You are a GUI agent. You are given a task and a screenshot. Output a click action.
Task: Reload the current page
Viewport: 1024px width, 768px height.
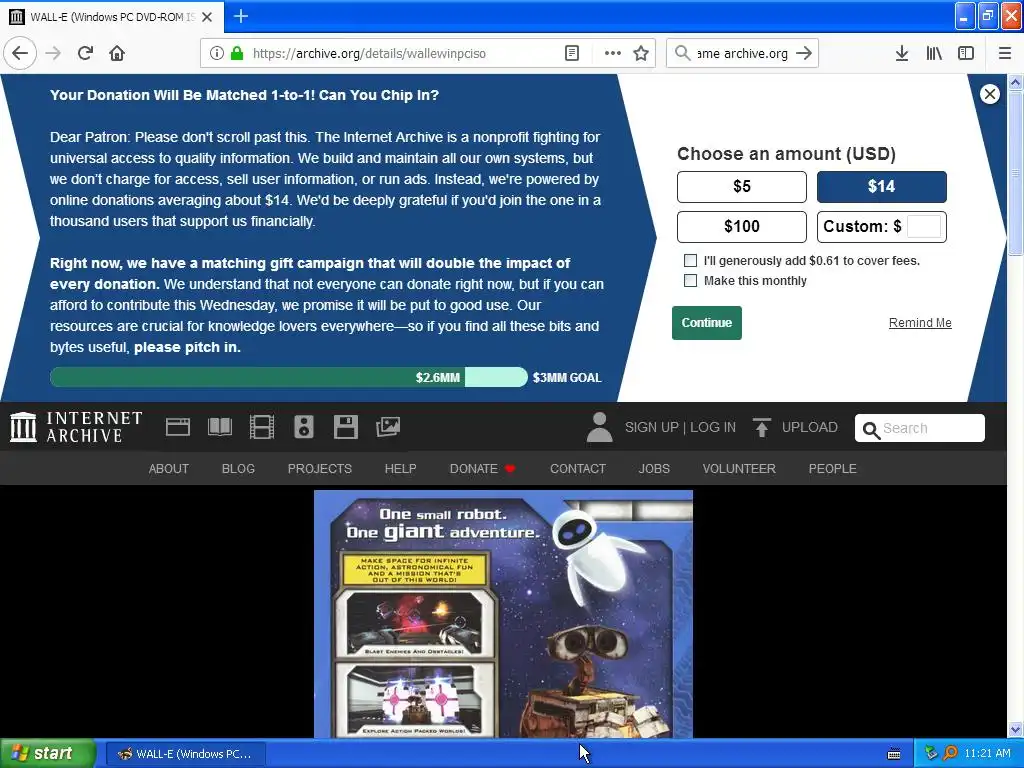[x=85, y=53]
